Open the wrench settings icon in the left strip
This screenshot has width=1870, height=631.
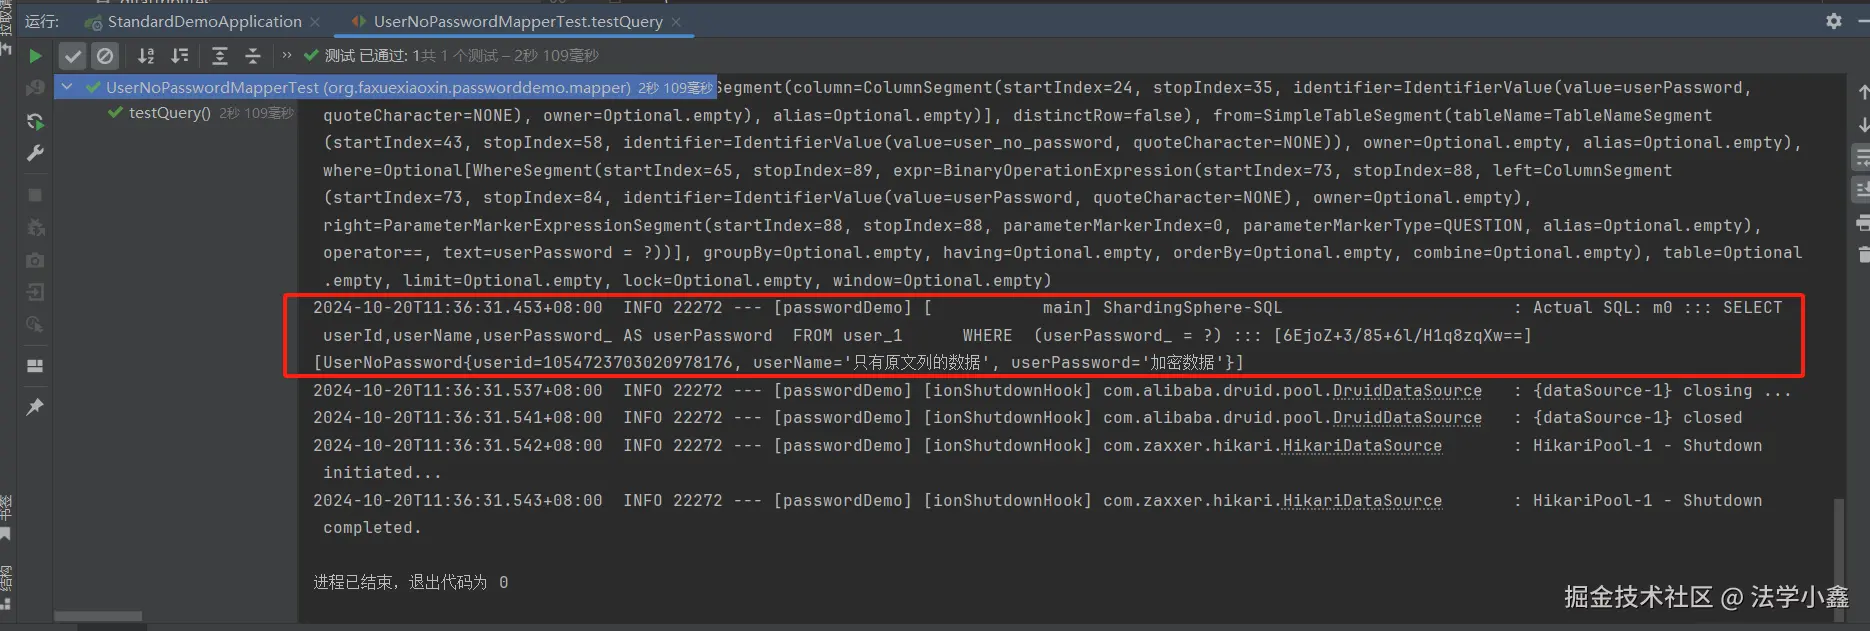coord(35,153)
